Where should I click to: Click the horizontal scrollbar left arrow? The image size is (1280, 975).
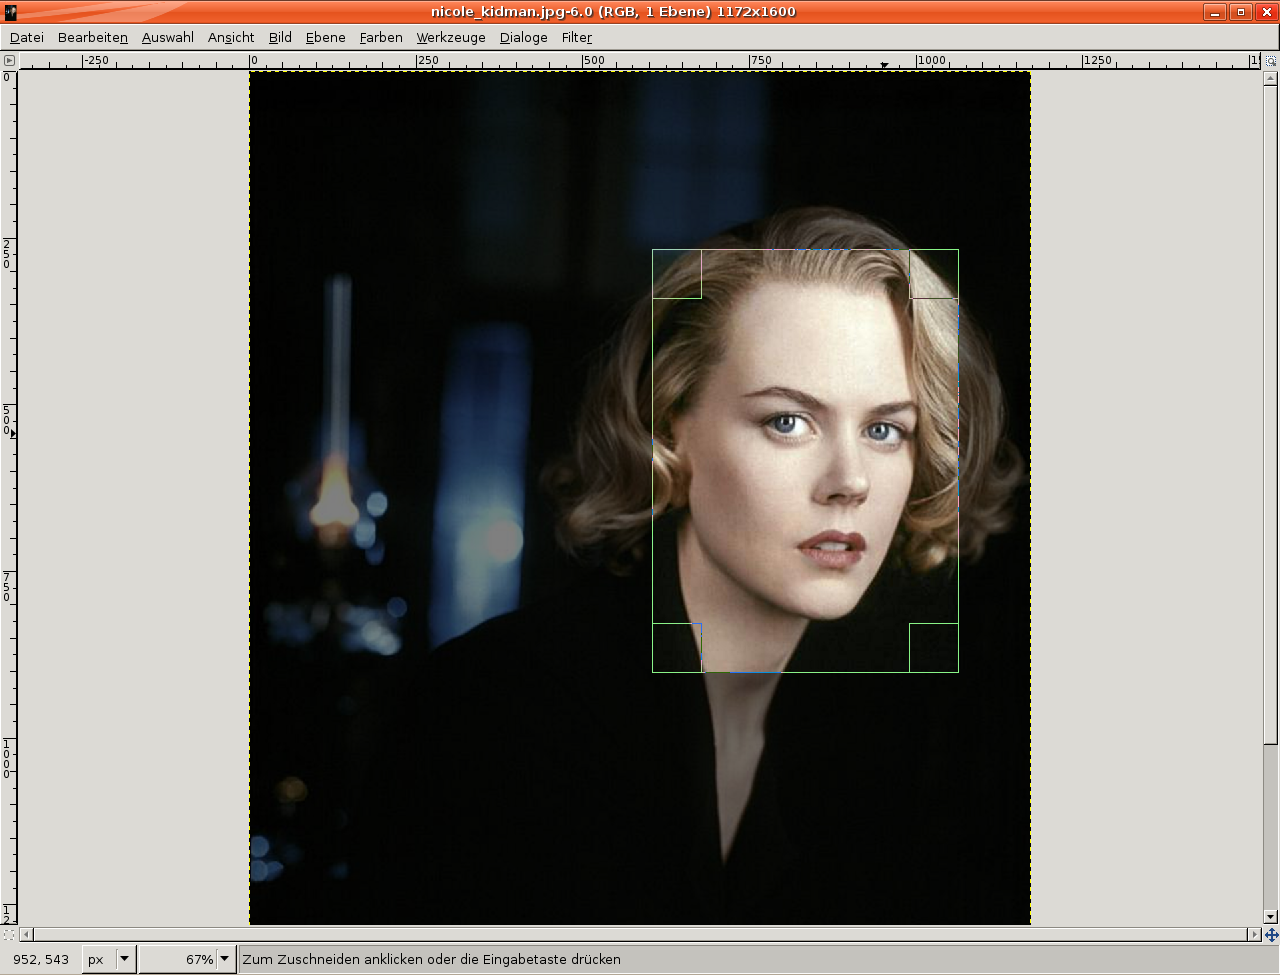pos(27,935)
